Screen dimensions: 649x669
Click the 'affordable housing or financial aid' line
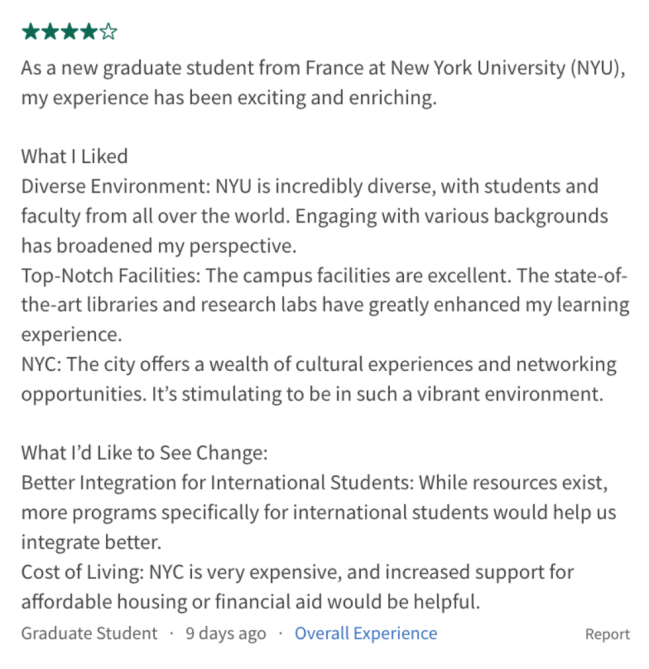250,602
